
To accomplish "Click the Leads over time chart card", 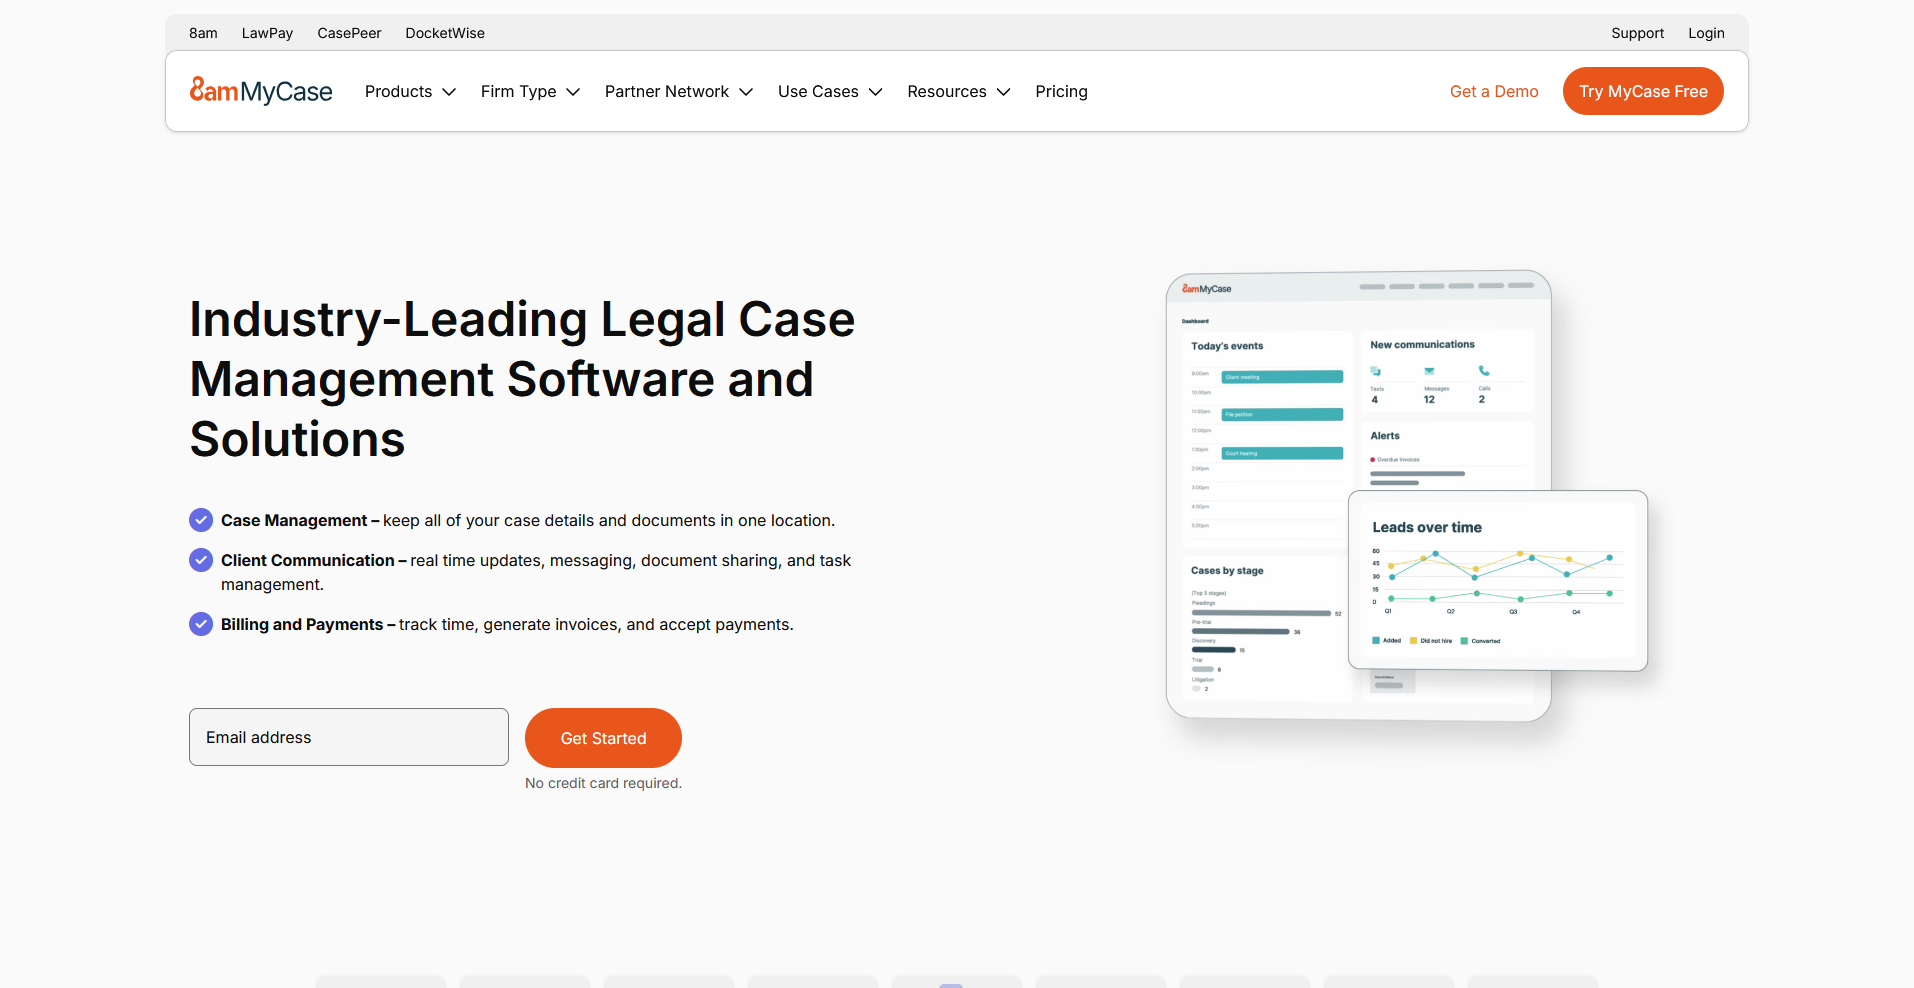I will coord(1497,580).
